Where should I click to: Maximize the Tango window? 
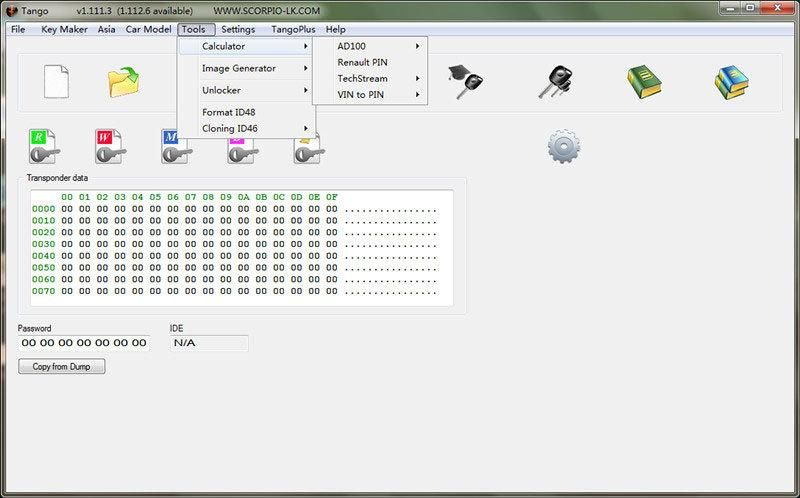pos(751,8)
